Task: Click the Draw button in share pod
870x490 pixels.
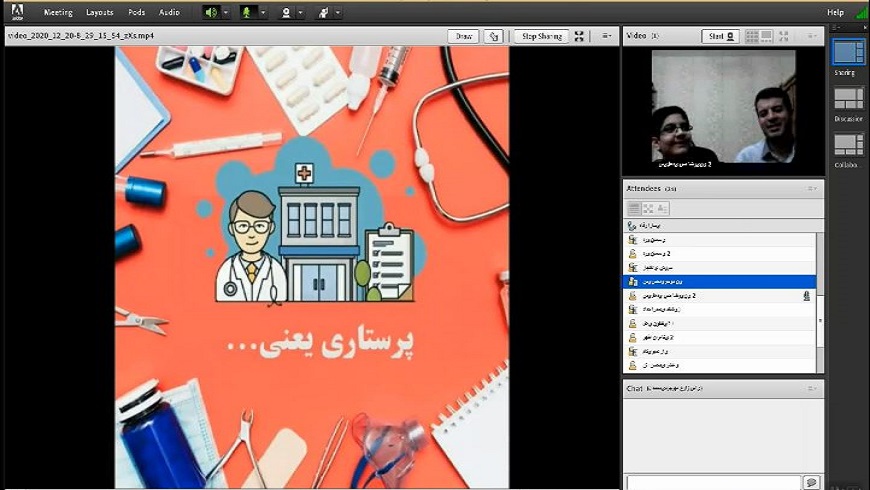Action: (x=463, y=36)
